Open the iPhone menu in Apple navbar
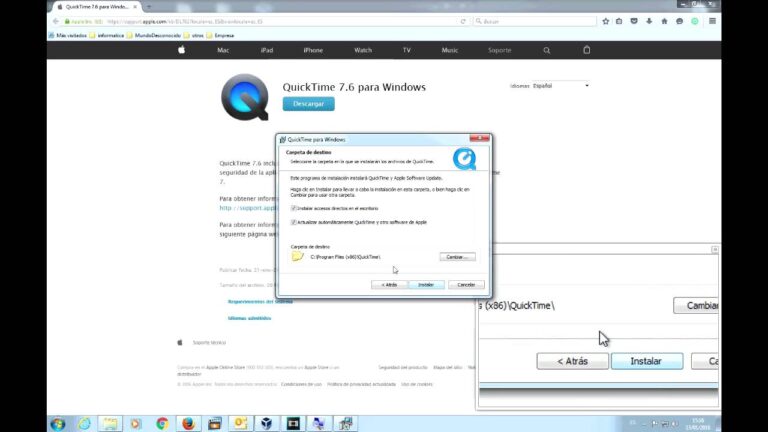 coord(313,50)
